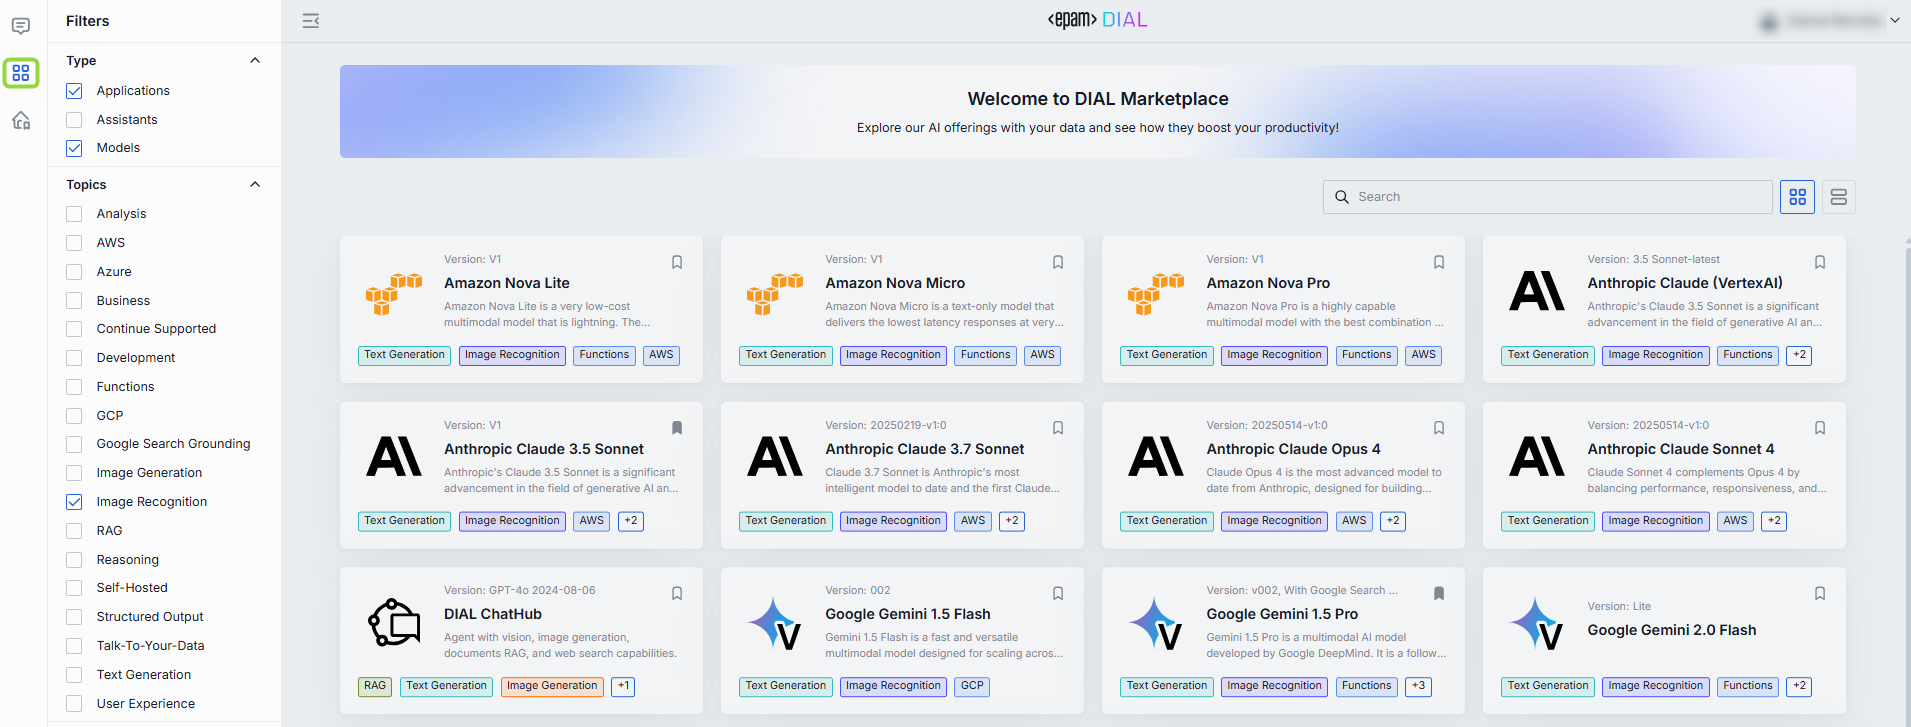Bookmark DIAL ChatHub
This screenshot has height=727, width=1911.
[x=677, y=593]
